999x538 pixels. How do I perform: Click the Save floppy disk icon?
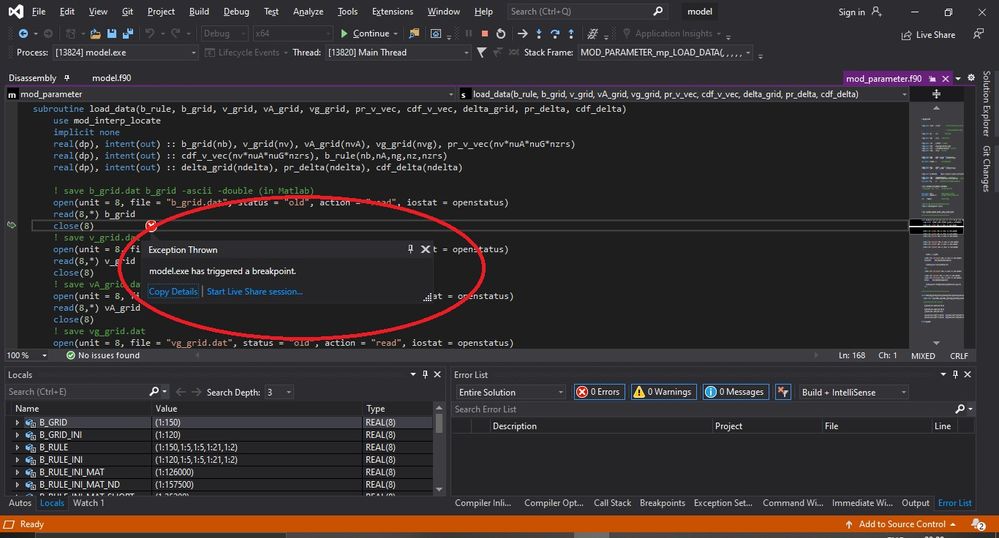pyautogui.click(x=111, y=34)
